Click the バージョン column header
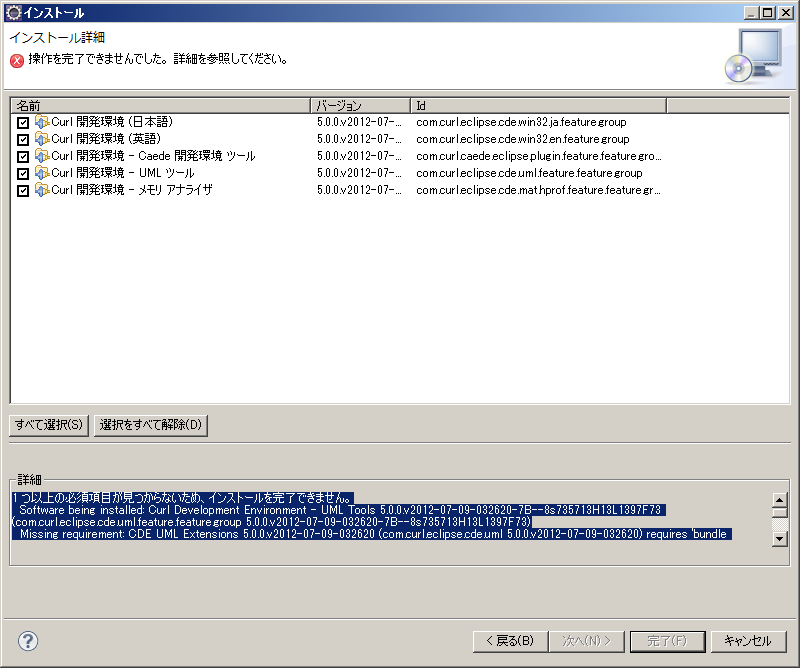 click(360, 105)
